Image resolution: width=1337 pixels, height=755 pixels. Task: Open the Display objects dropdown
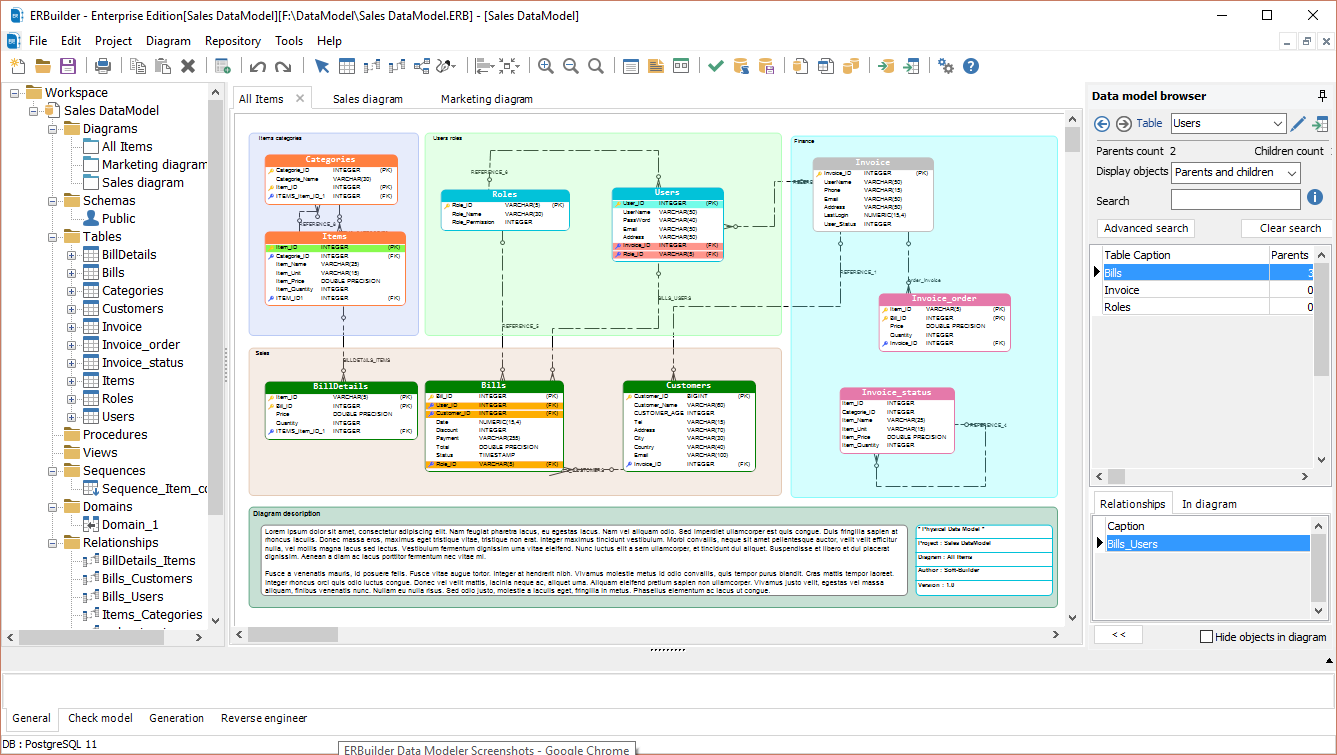pos(1291,173)
